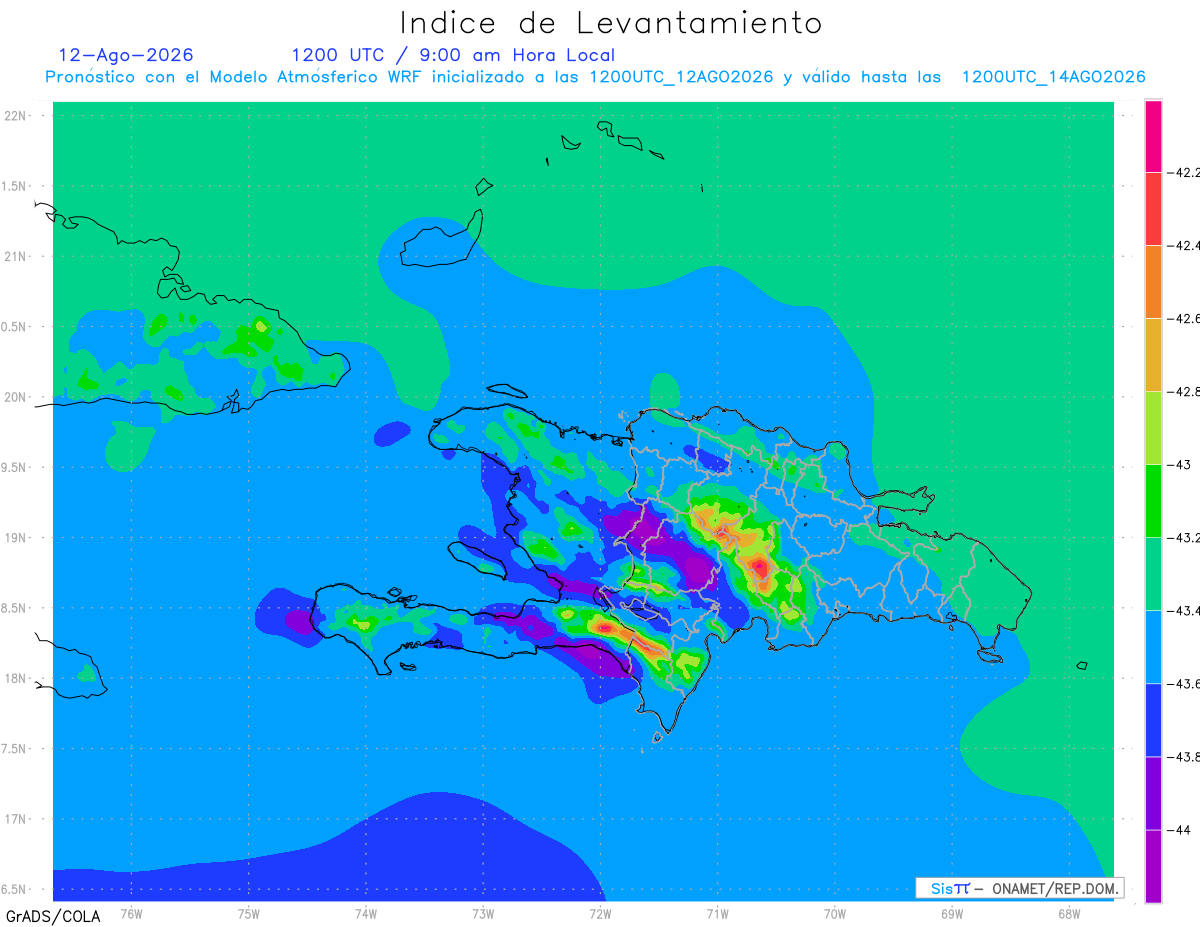Choose the teal-green swatch between -43.2 and -43.4

(x=1153, y=574)
